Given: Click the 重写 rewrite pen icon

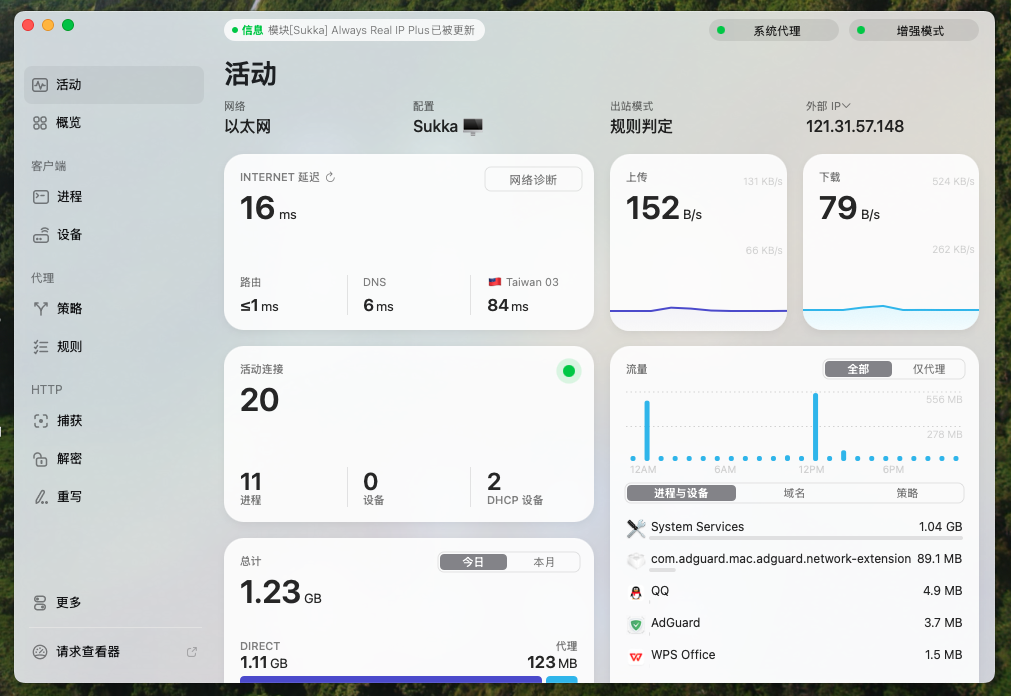Looking at the screenshot, I should pyautogui.click(x=40, y=497).
